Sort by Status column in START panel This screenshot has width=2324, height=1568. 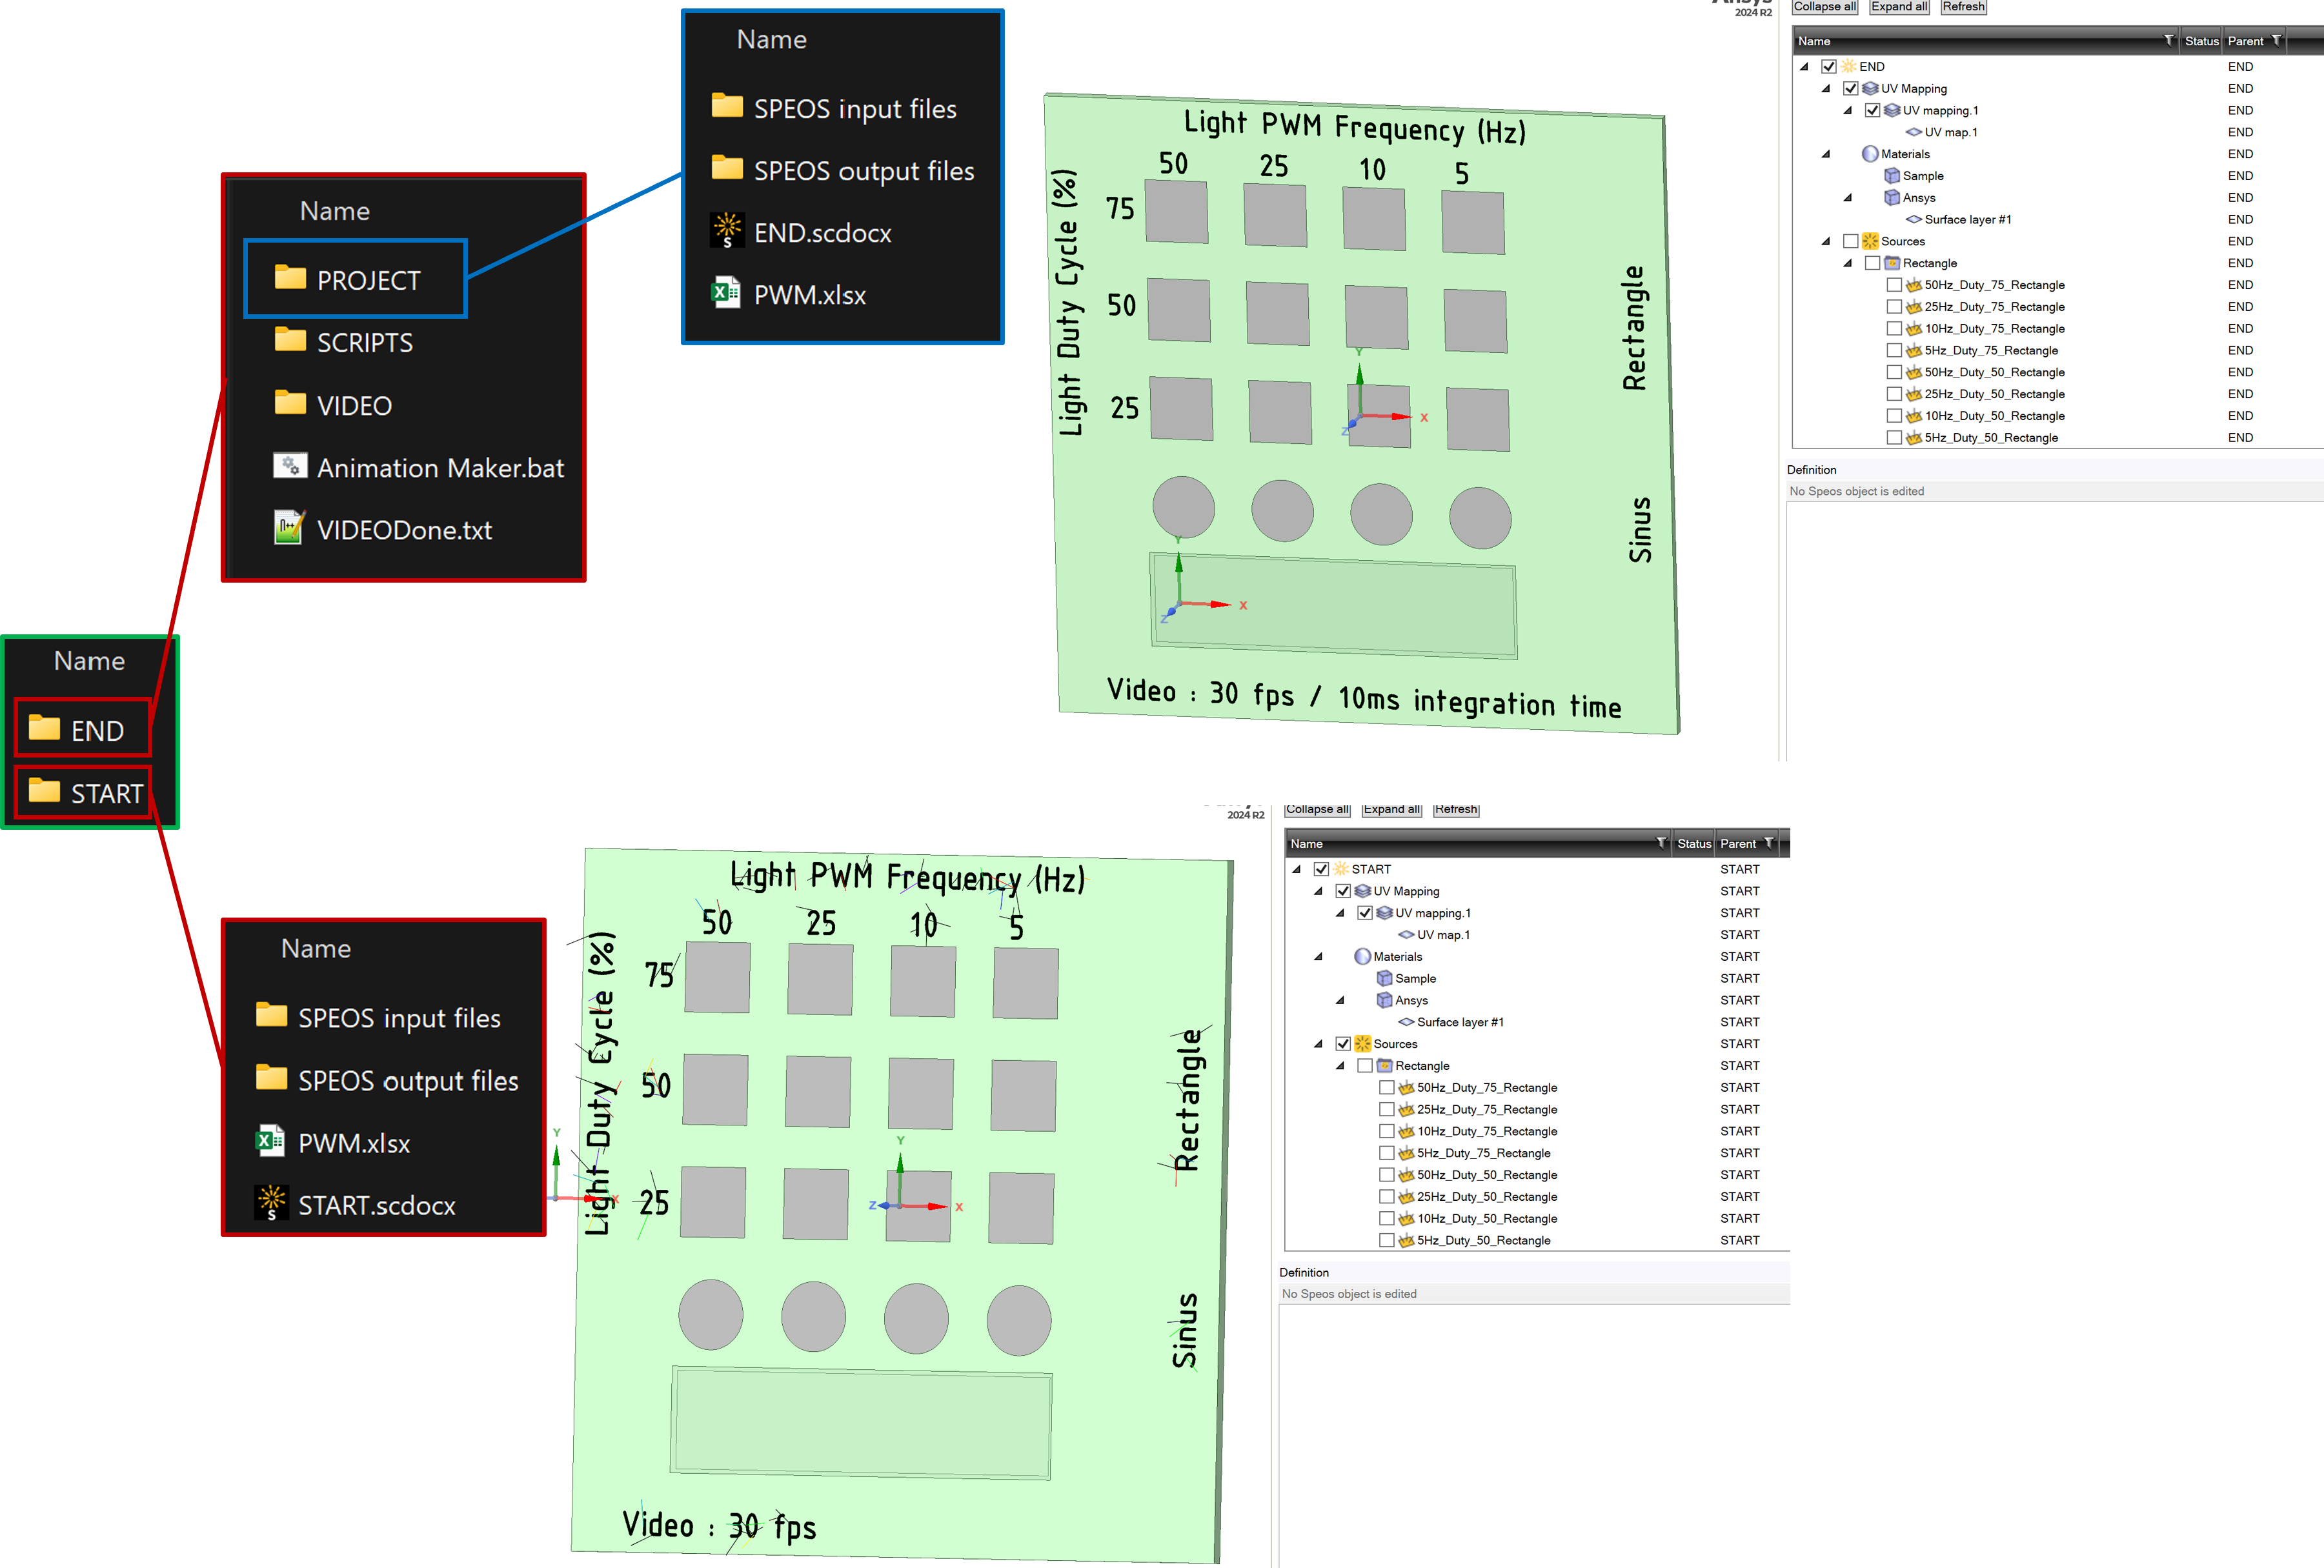click(x=1694, y=844)
